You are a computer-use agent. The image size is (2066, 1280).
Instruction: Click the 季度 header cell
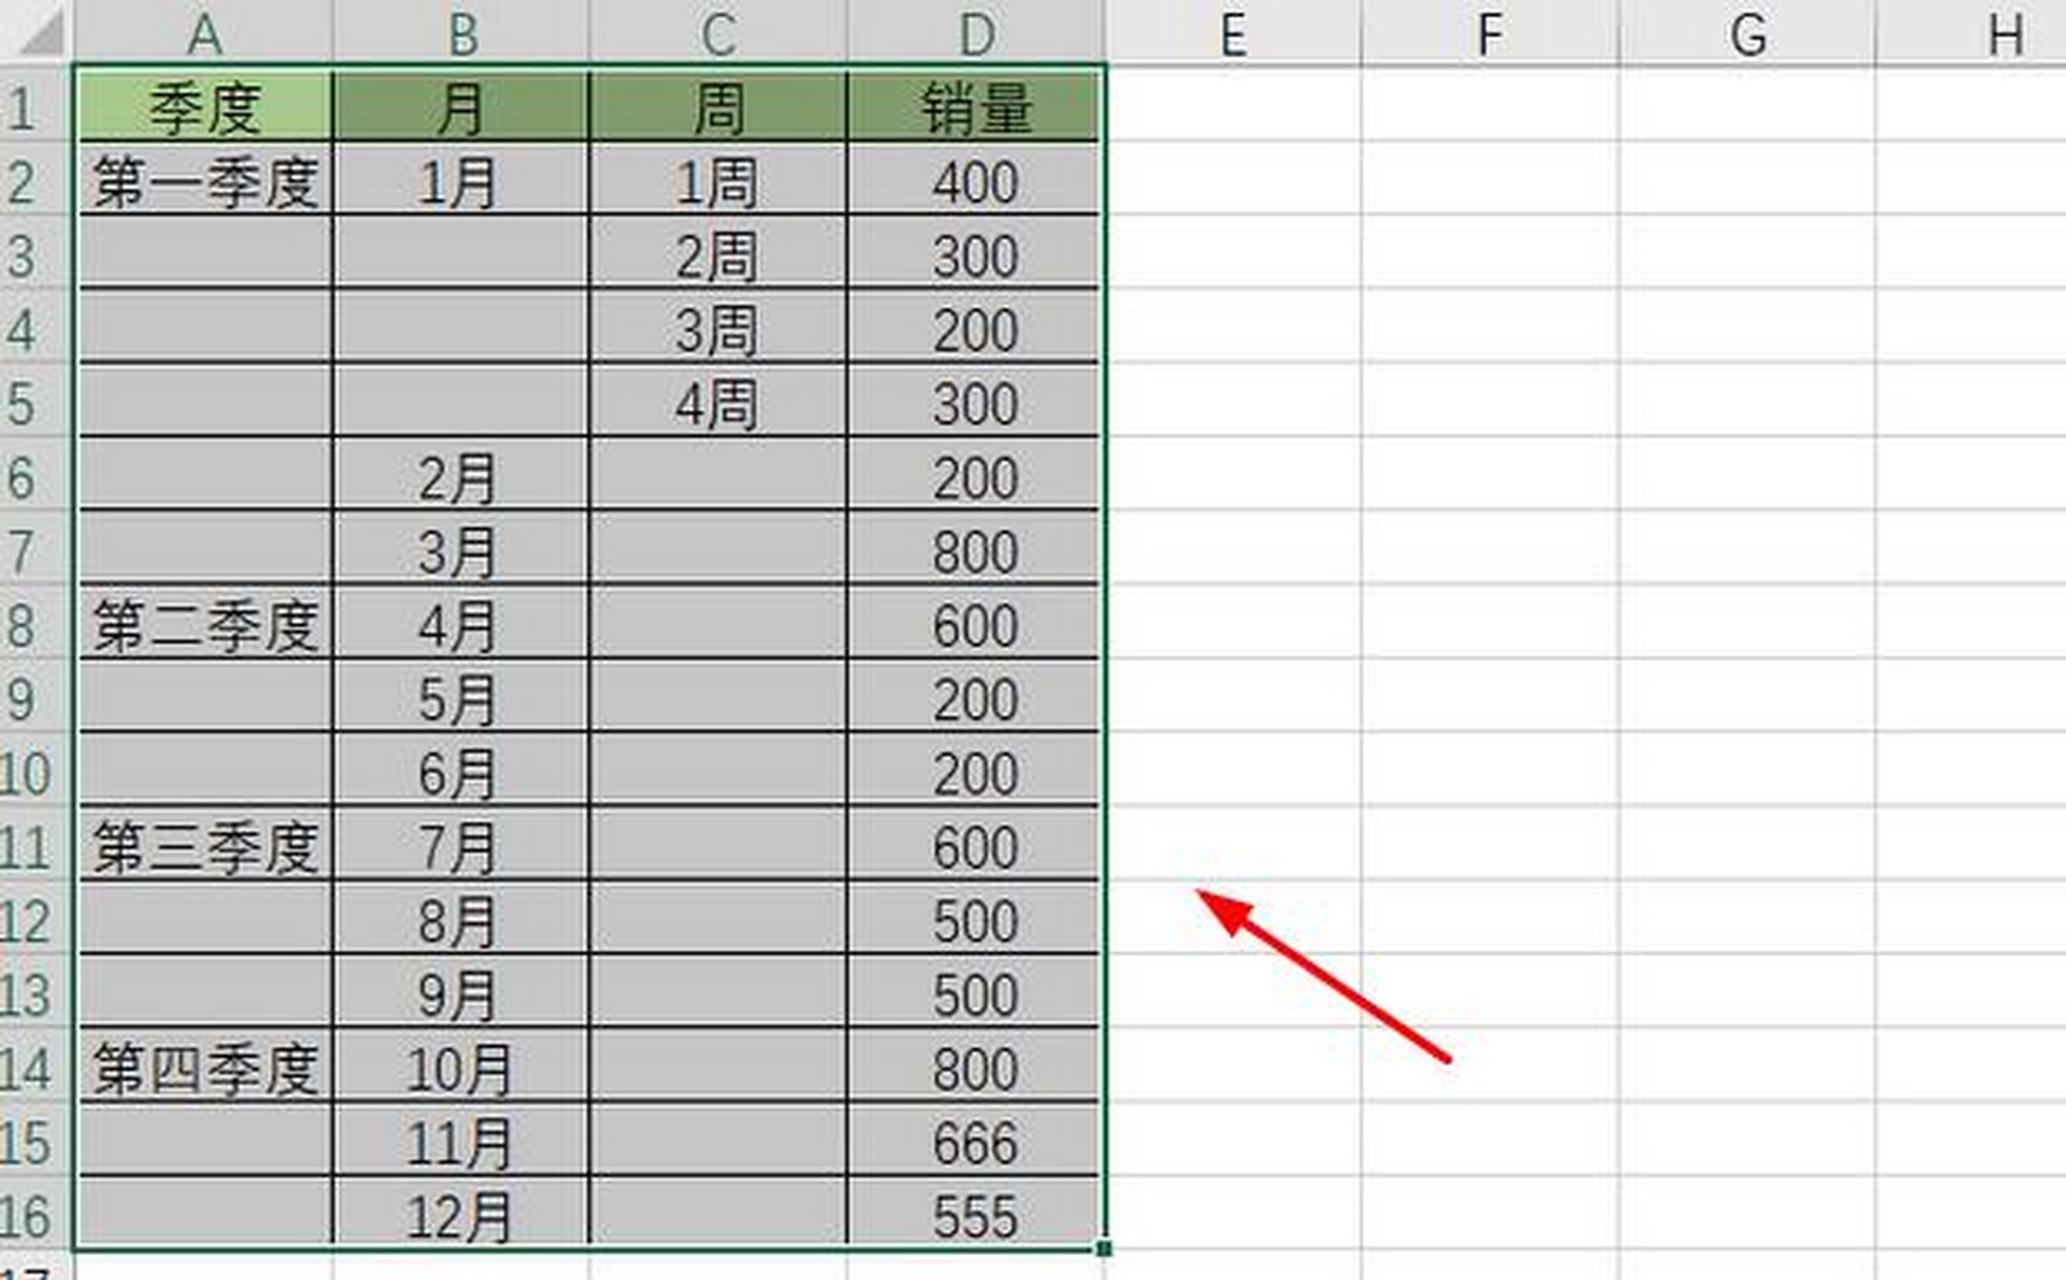[204, 108]
